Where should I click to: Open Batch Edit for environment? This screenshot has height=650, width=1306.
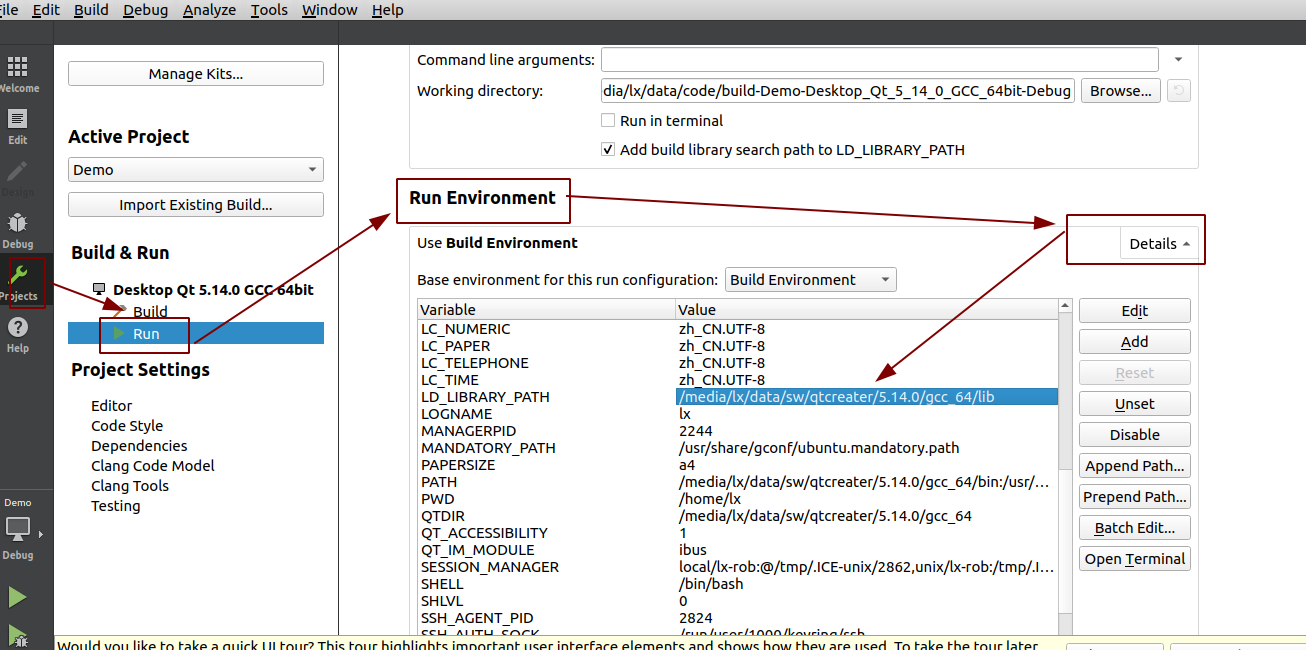click(1135, 528)
